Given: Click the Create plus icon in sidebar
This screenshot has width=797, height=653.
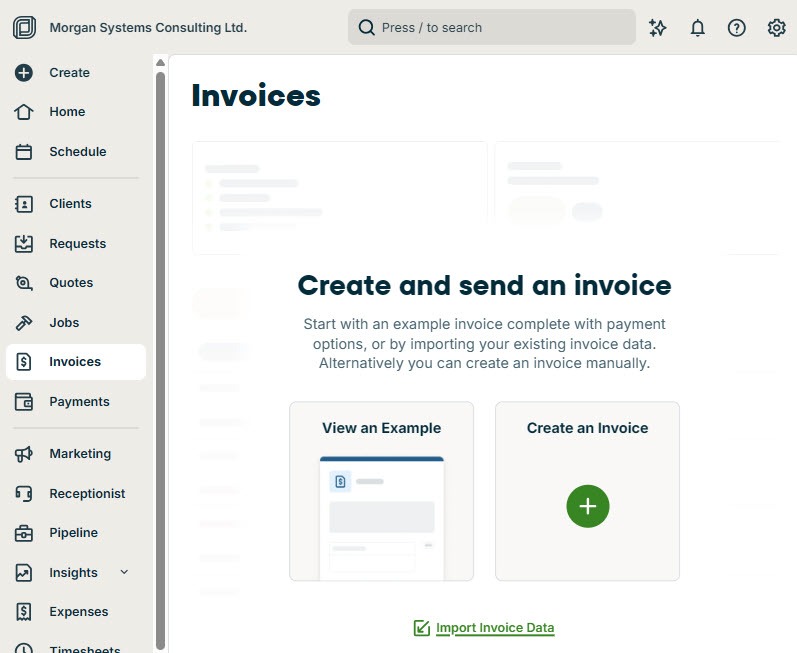Looking at the screenshot, I should coord(24,73).
